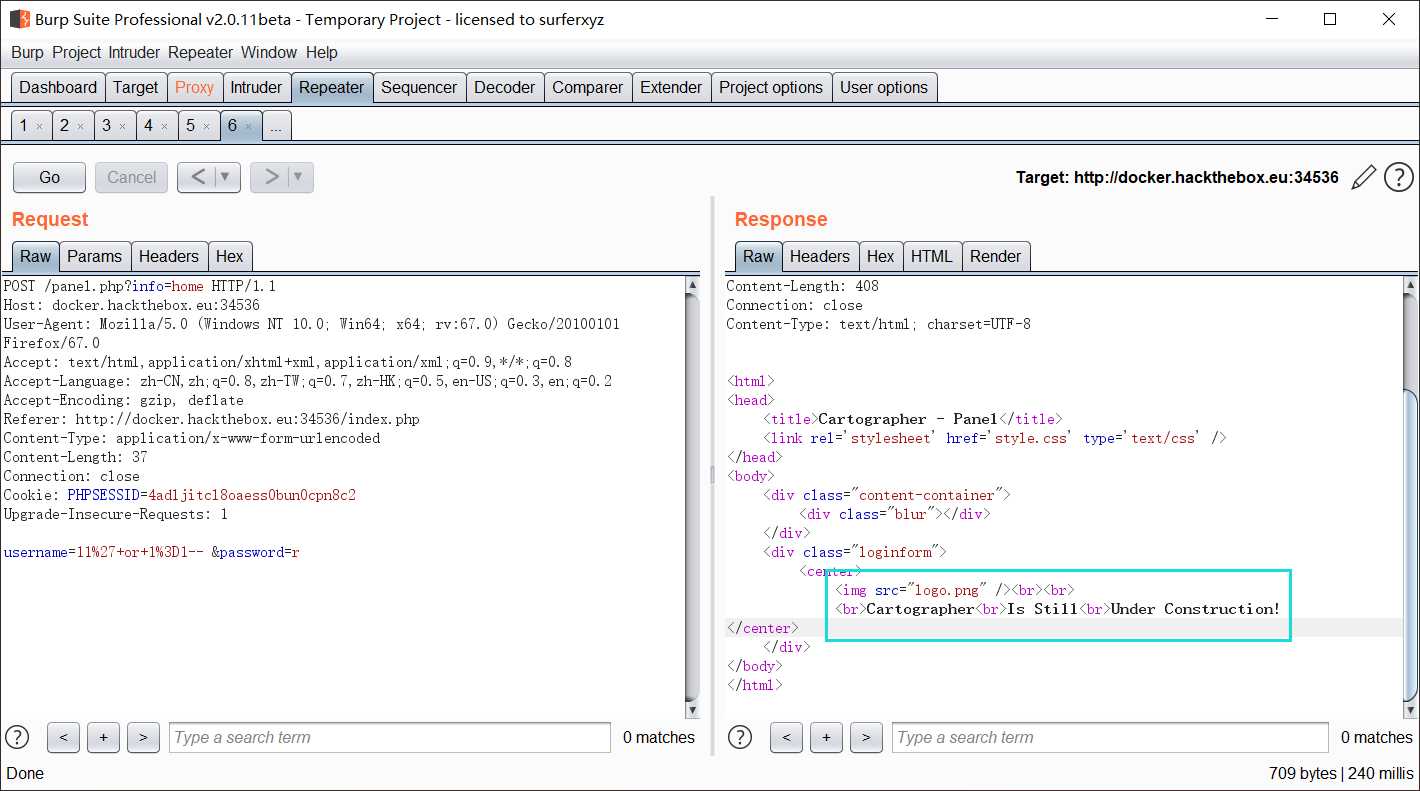
Task: Switch to the Dashboard tab
Action: click(x=58, y=87)
